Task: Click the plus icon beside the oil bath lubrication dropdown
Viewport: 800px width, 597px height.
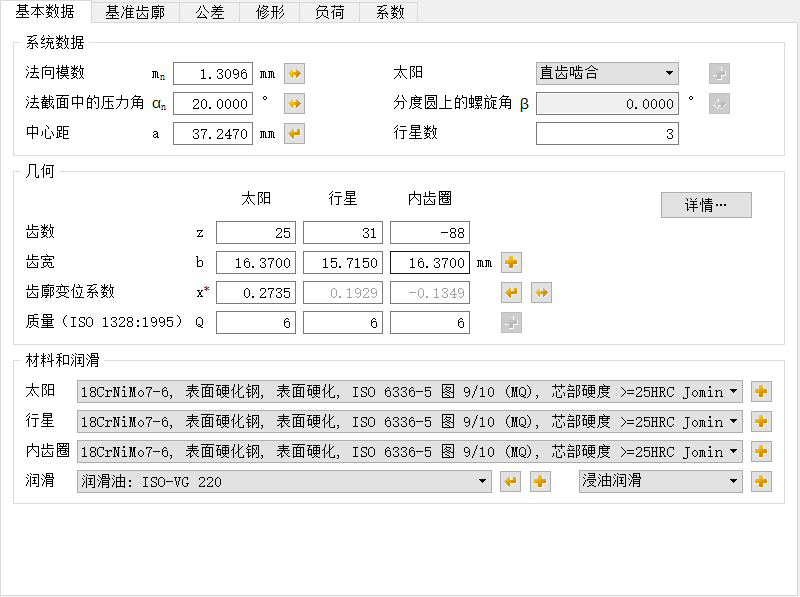Action: pos(761,481)
